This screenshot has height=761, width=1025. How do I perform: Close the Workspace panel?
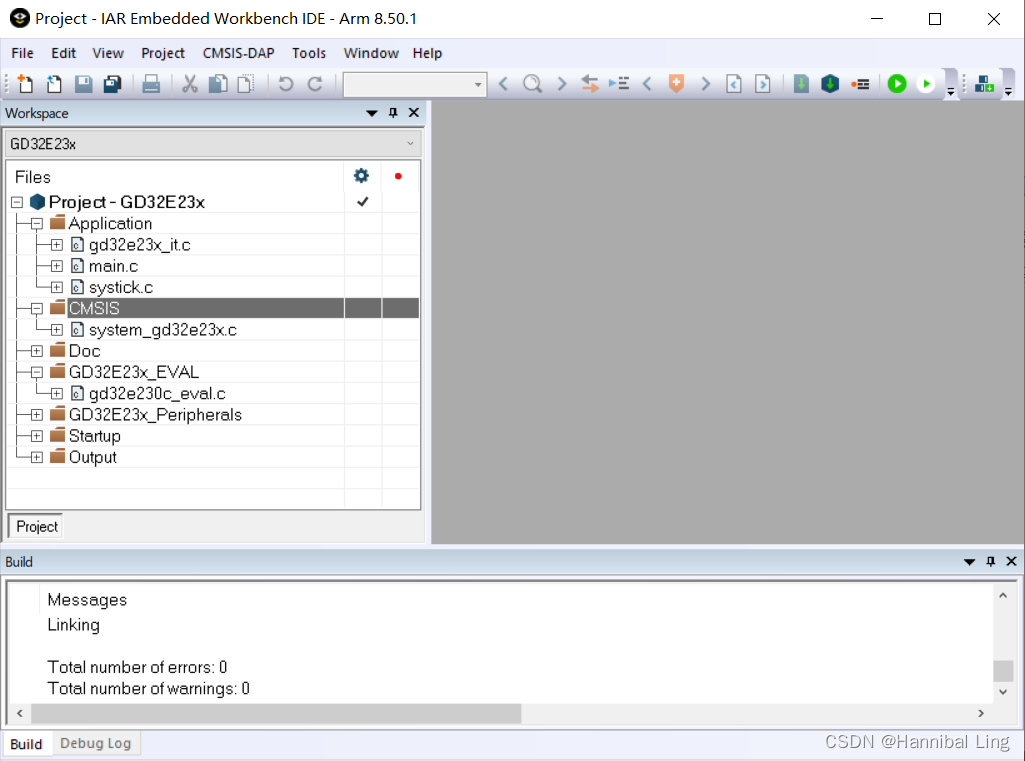coord(414,112)
